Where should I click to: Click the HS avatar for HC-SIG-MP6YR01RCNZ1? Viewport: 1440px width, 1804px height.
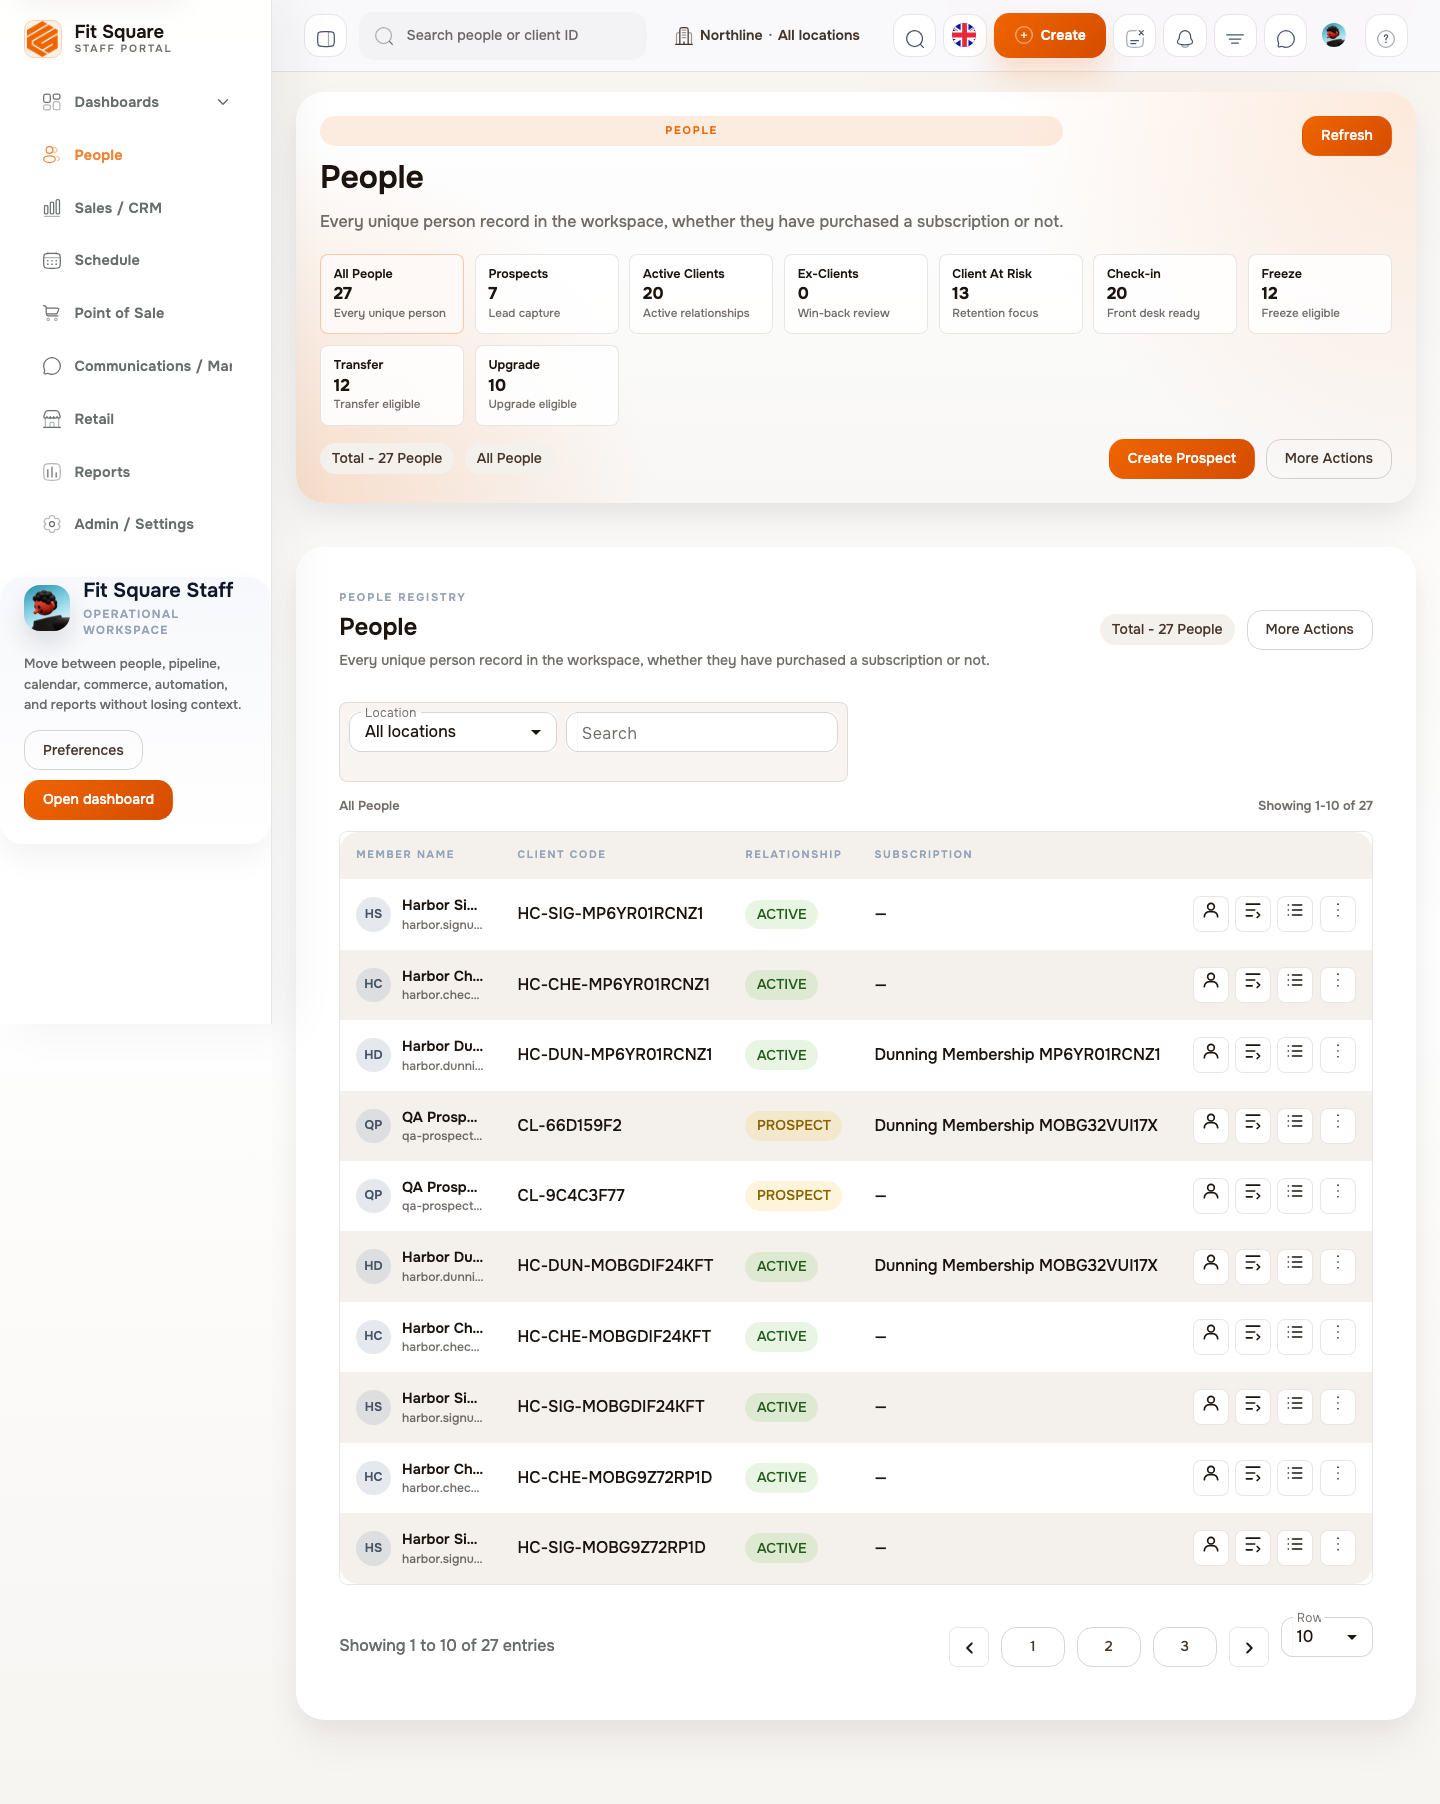click(x=373, y=914)
